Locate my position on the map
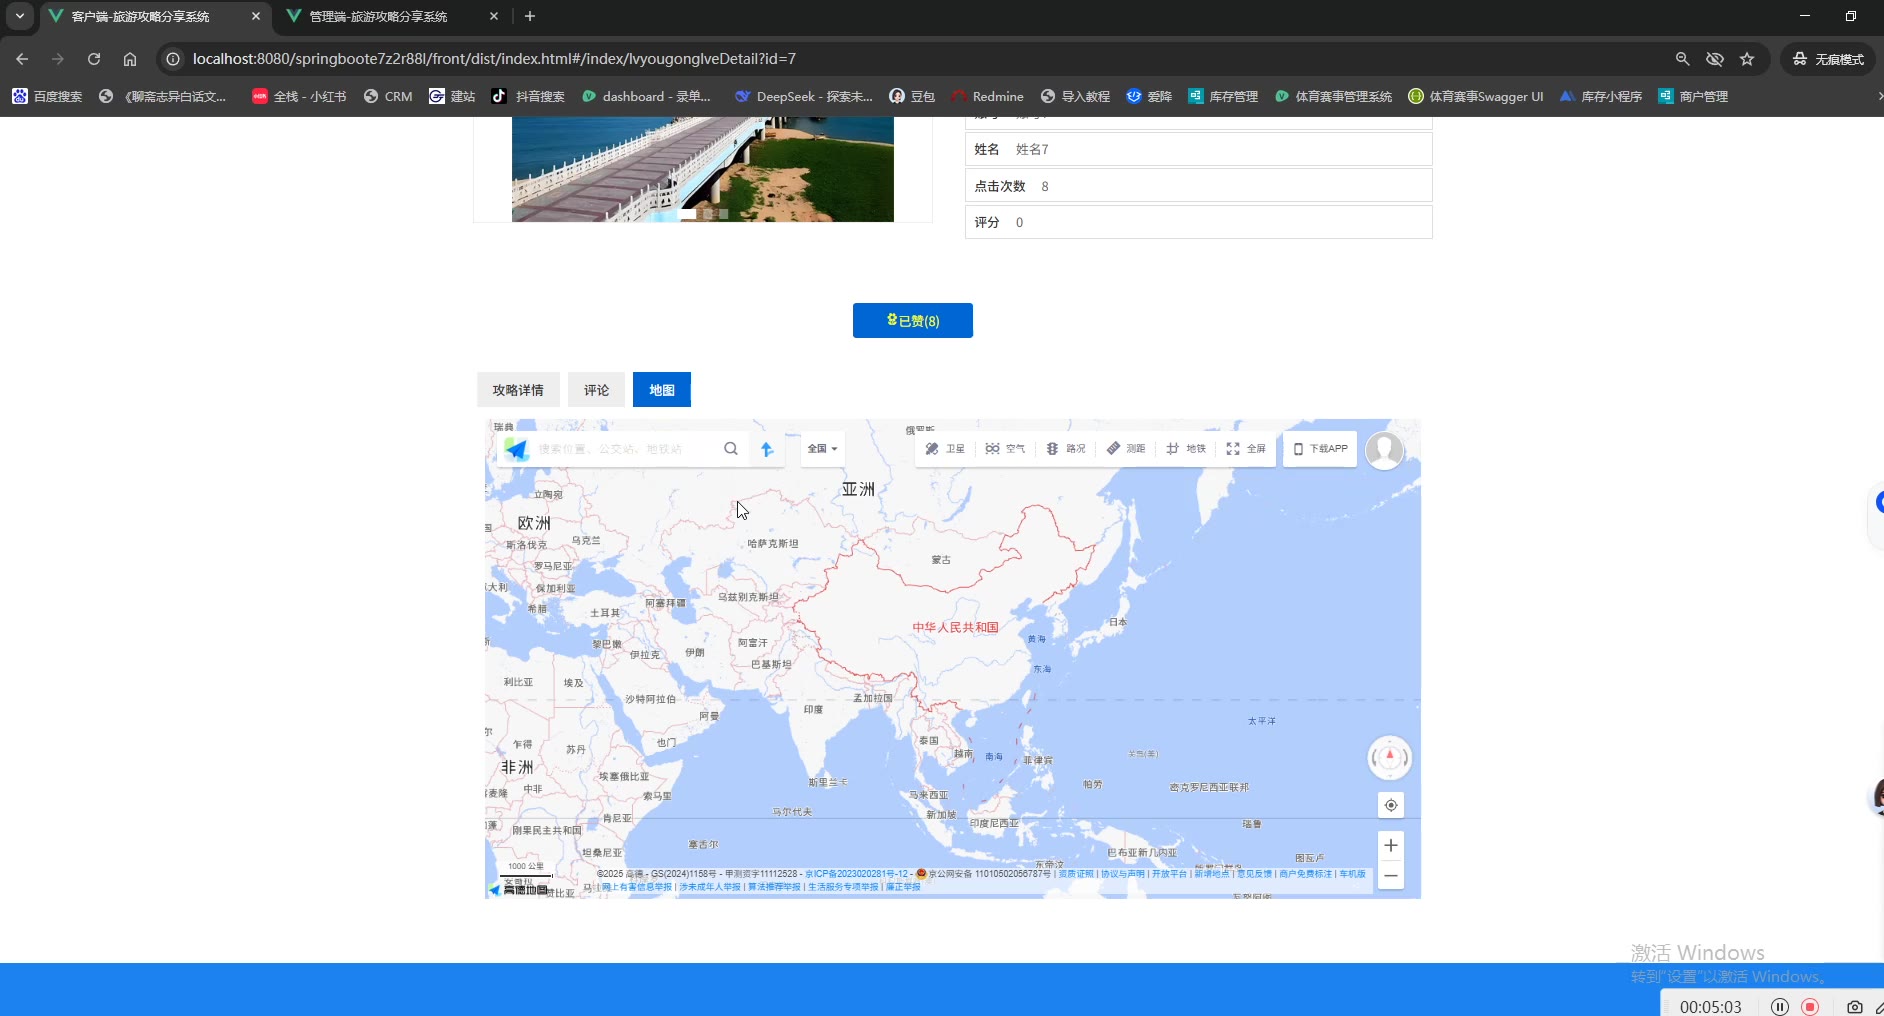This screenshot has width=1884, height=1016. pyautogui.click(x=1390, y=805)
